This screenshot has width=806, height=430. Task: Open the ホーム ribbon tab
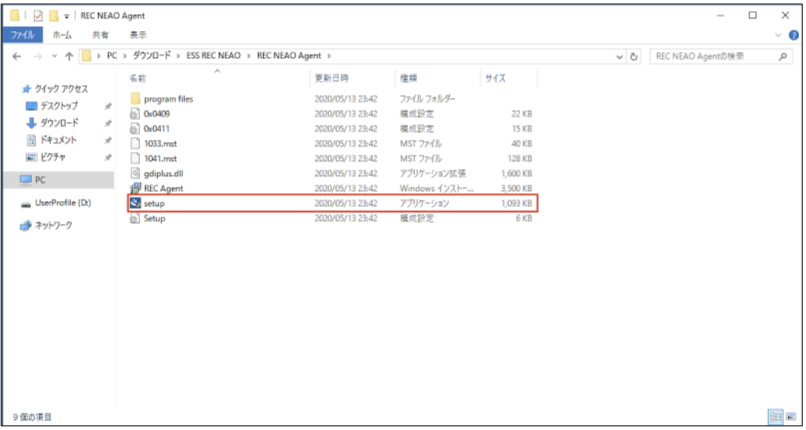(x=63, y=35)
